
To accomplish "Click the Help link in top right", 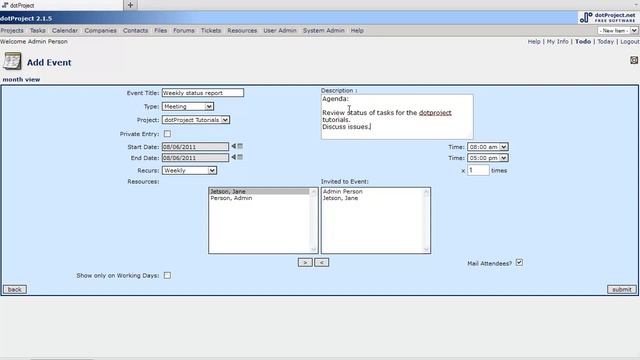I will point(534,42).
